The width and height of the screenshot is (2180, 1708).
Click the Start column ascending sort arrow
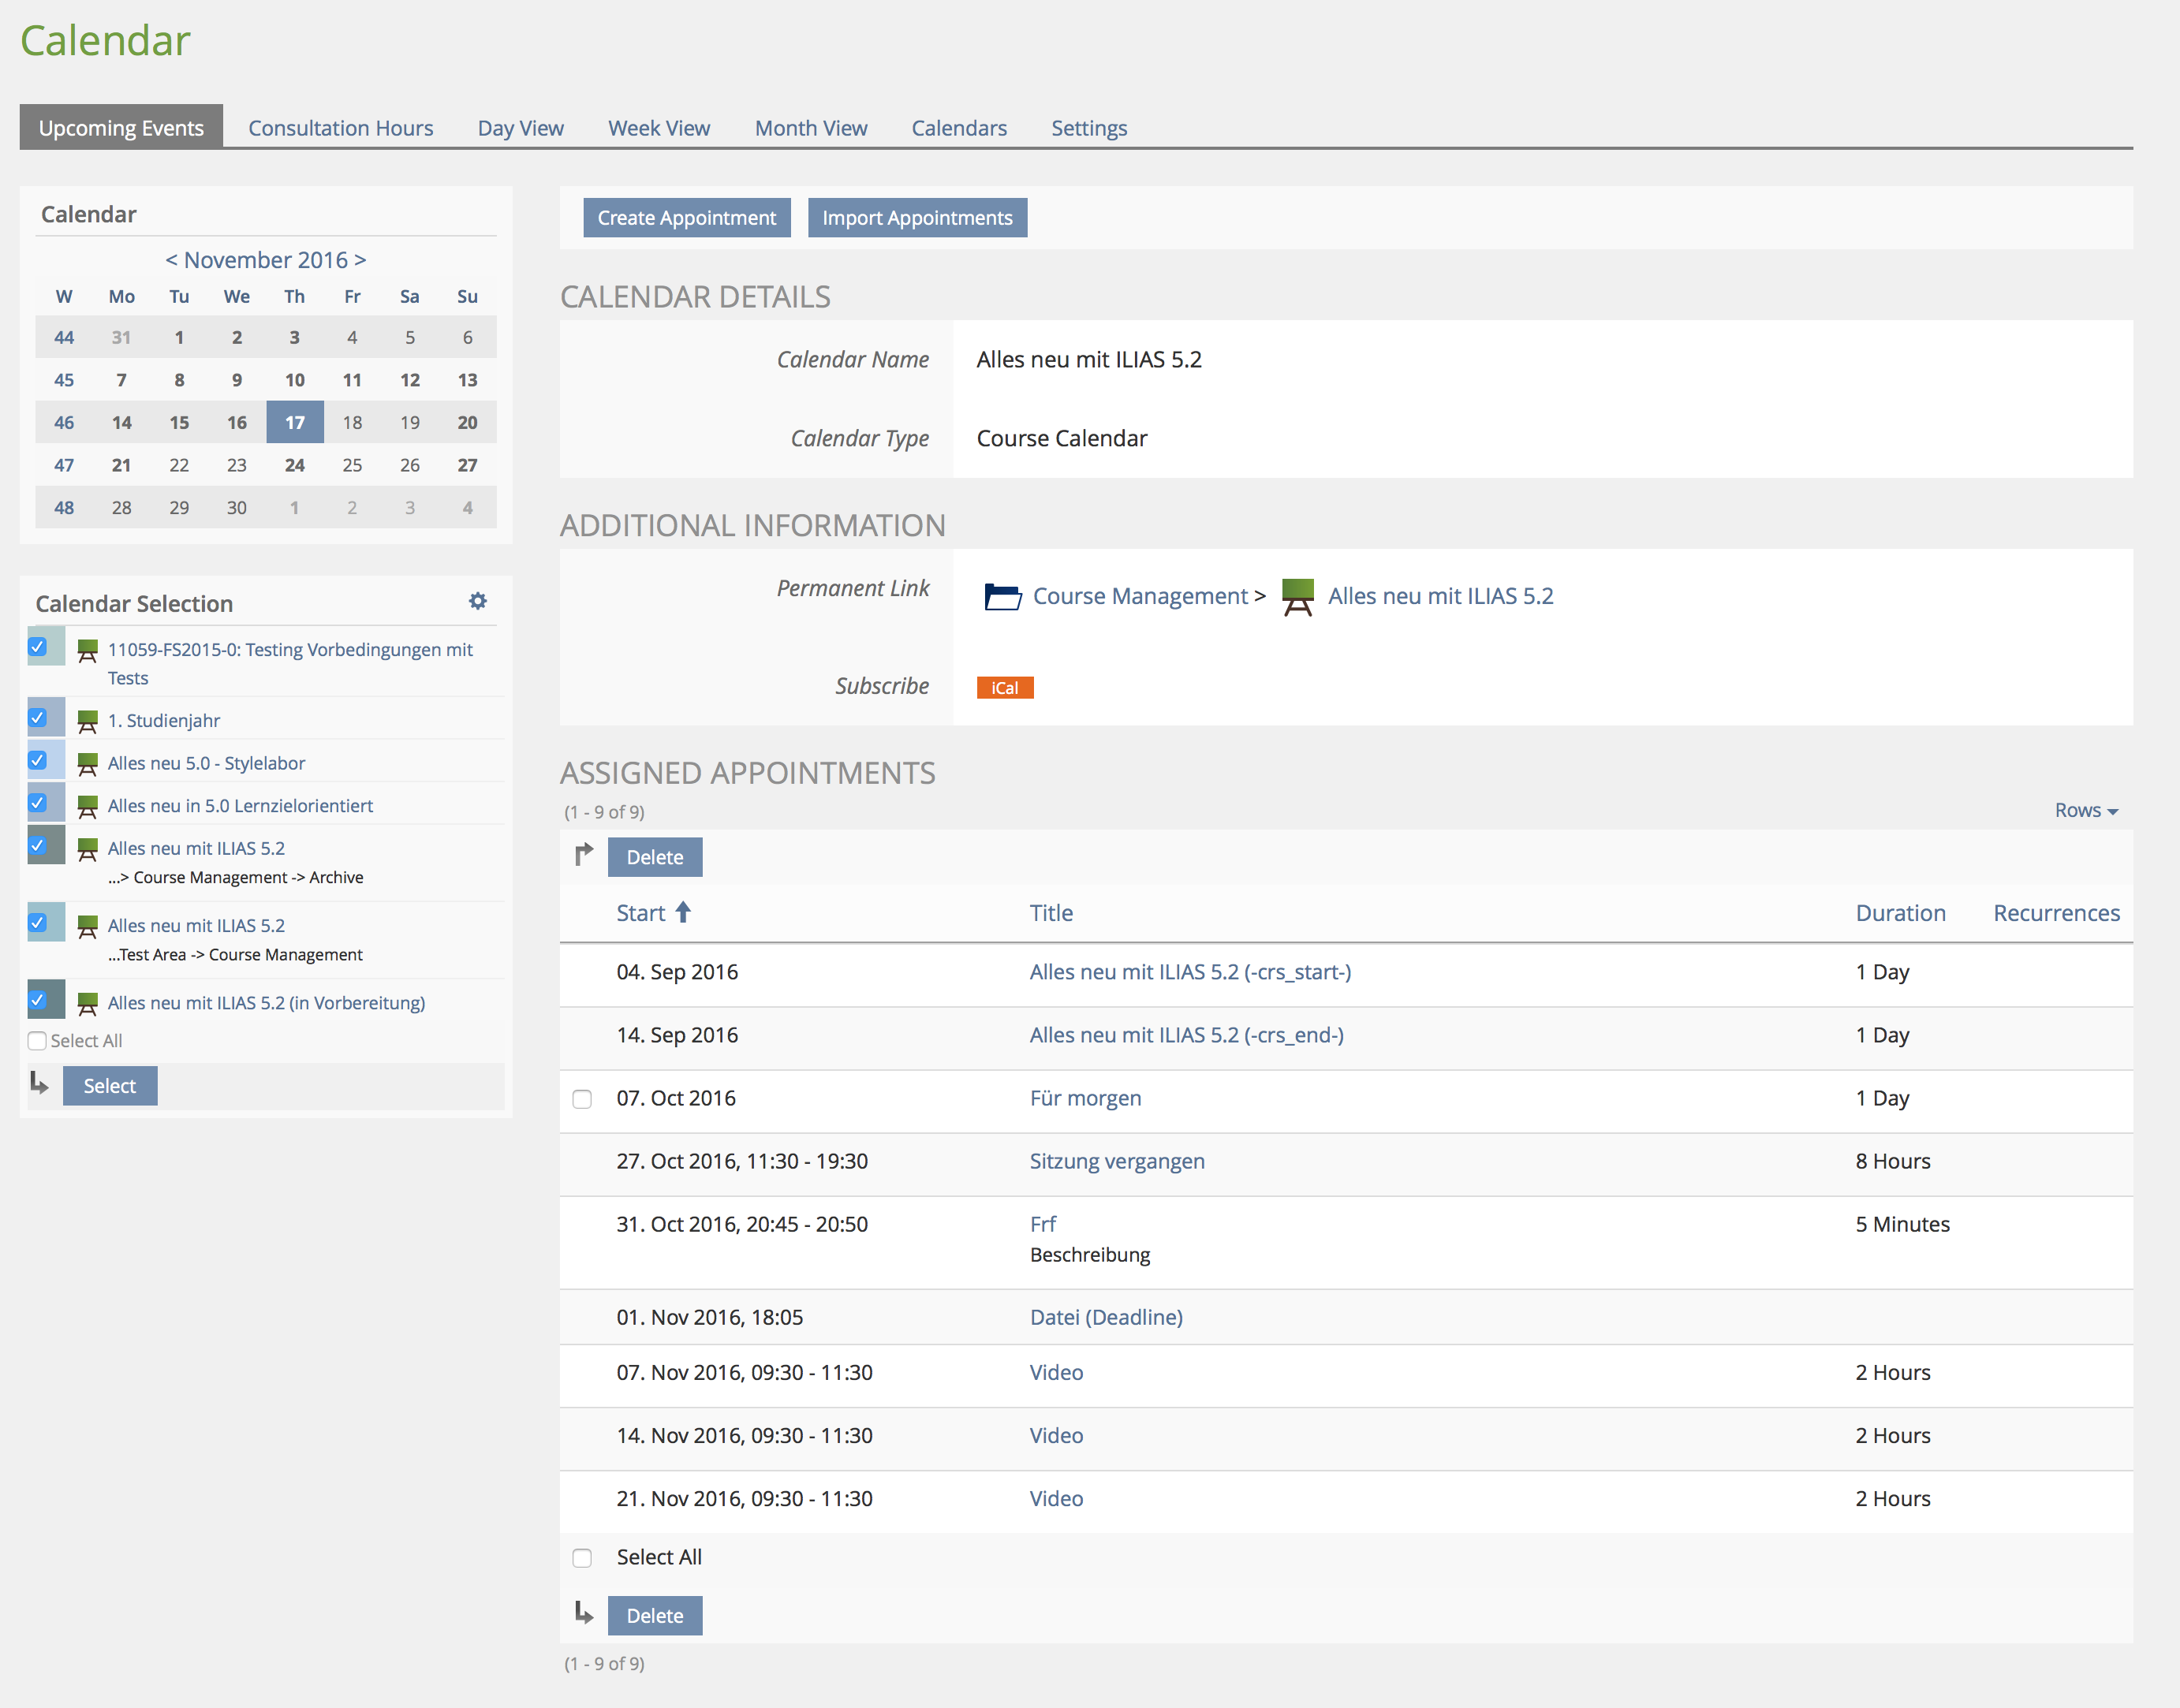tap(683, 912)
